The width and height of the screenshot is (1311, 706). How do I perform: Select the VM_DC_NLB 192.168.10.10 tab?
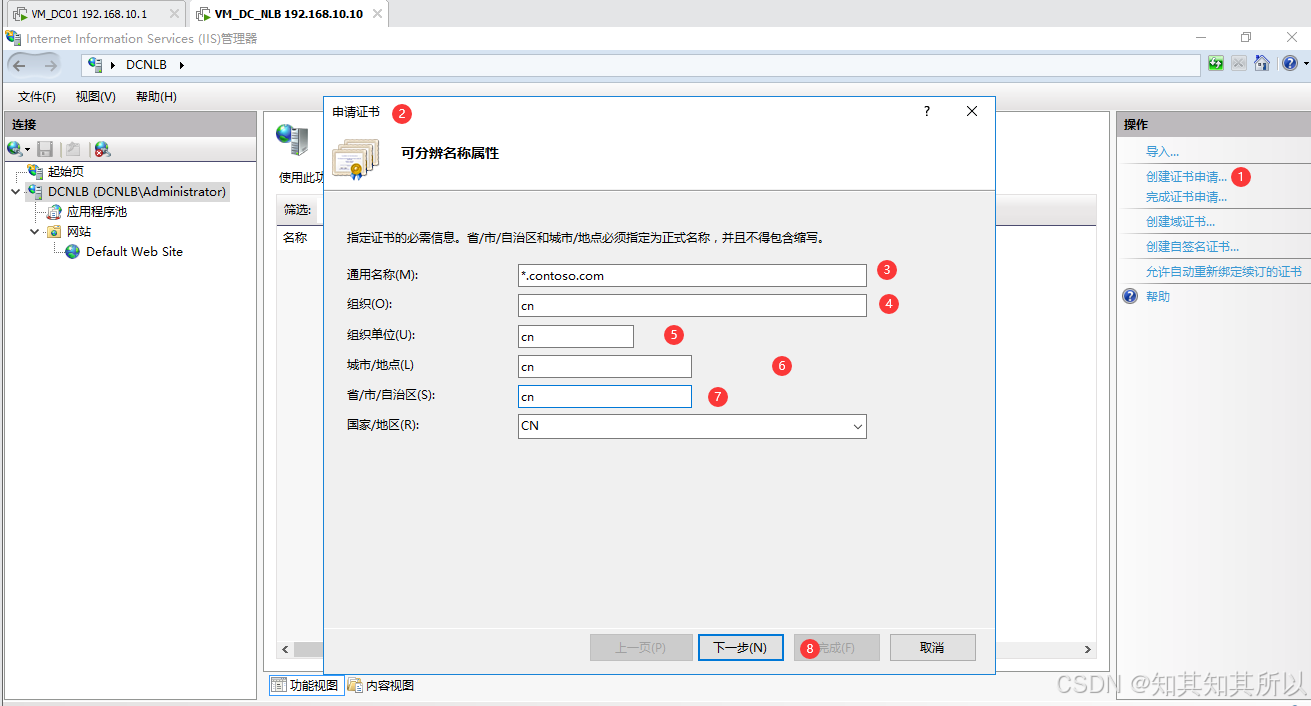(x=289, y=14)
